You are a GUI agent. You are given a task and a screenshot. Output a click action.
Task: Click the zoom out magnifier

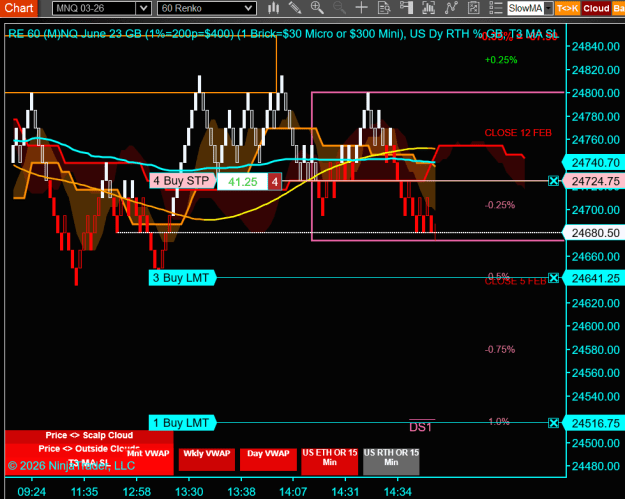[x=339, y=8]
